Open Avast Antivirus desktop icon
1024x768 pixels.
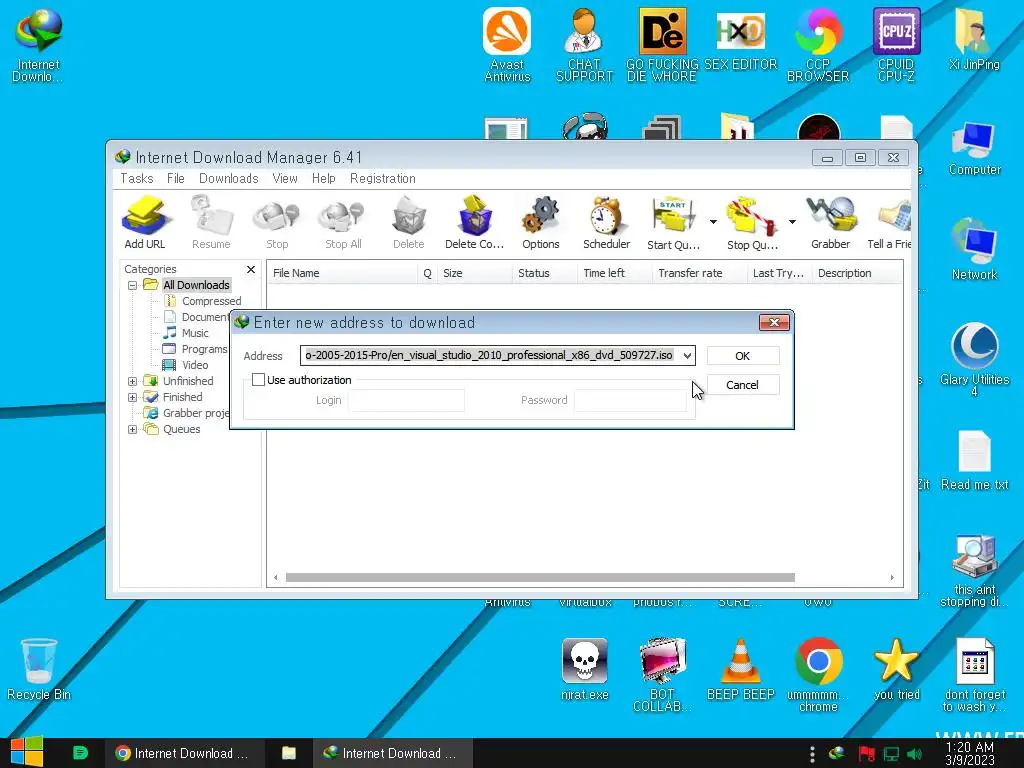coord(507,44)
